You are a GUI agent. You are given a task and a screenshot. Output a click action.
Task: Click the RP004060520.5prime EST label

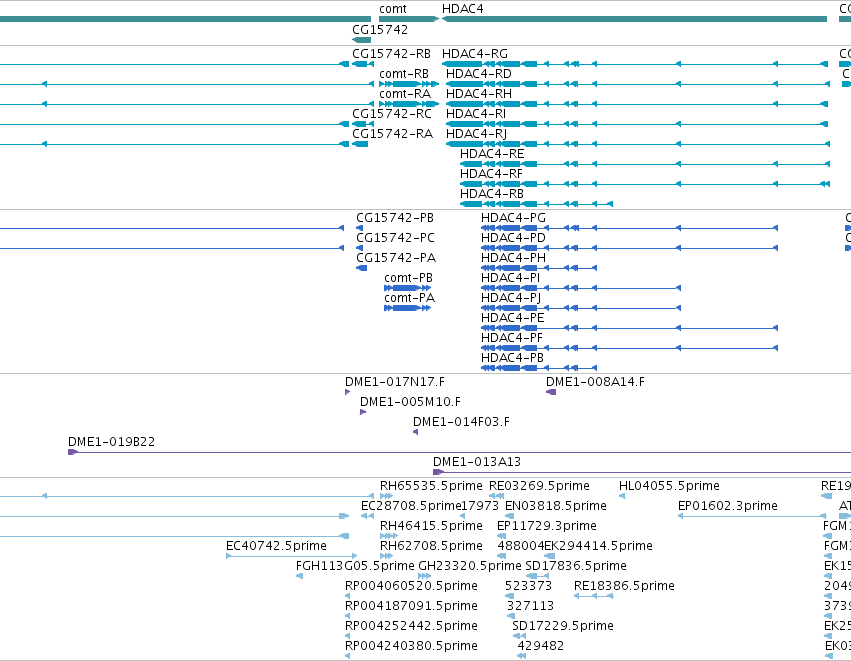(411, 587)
